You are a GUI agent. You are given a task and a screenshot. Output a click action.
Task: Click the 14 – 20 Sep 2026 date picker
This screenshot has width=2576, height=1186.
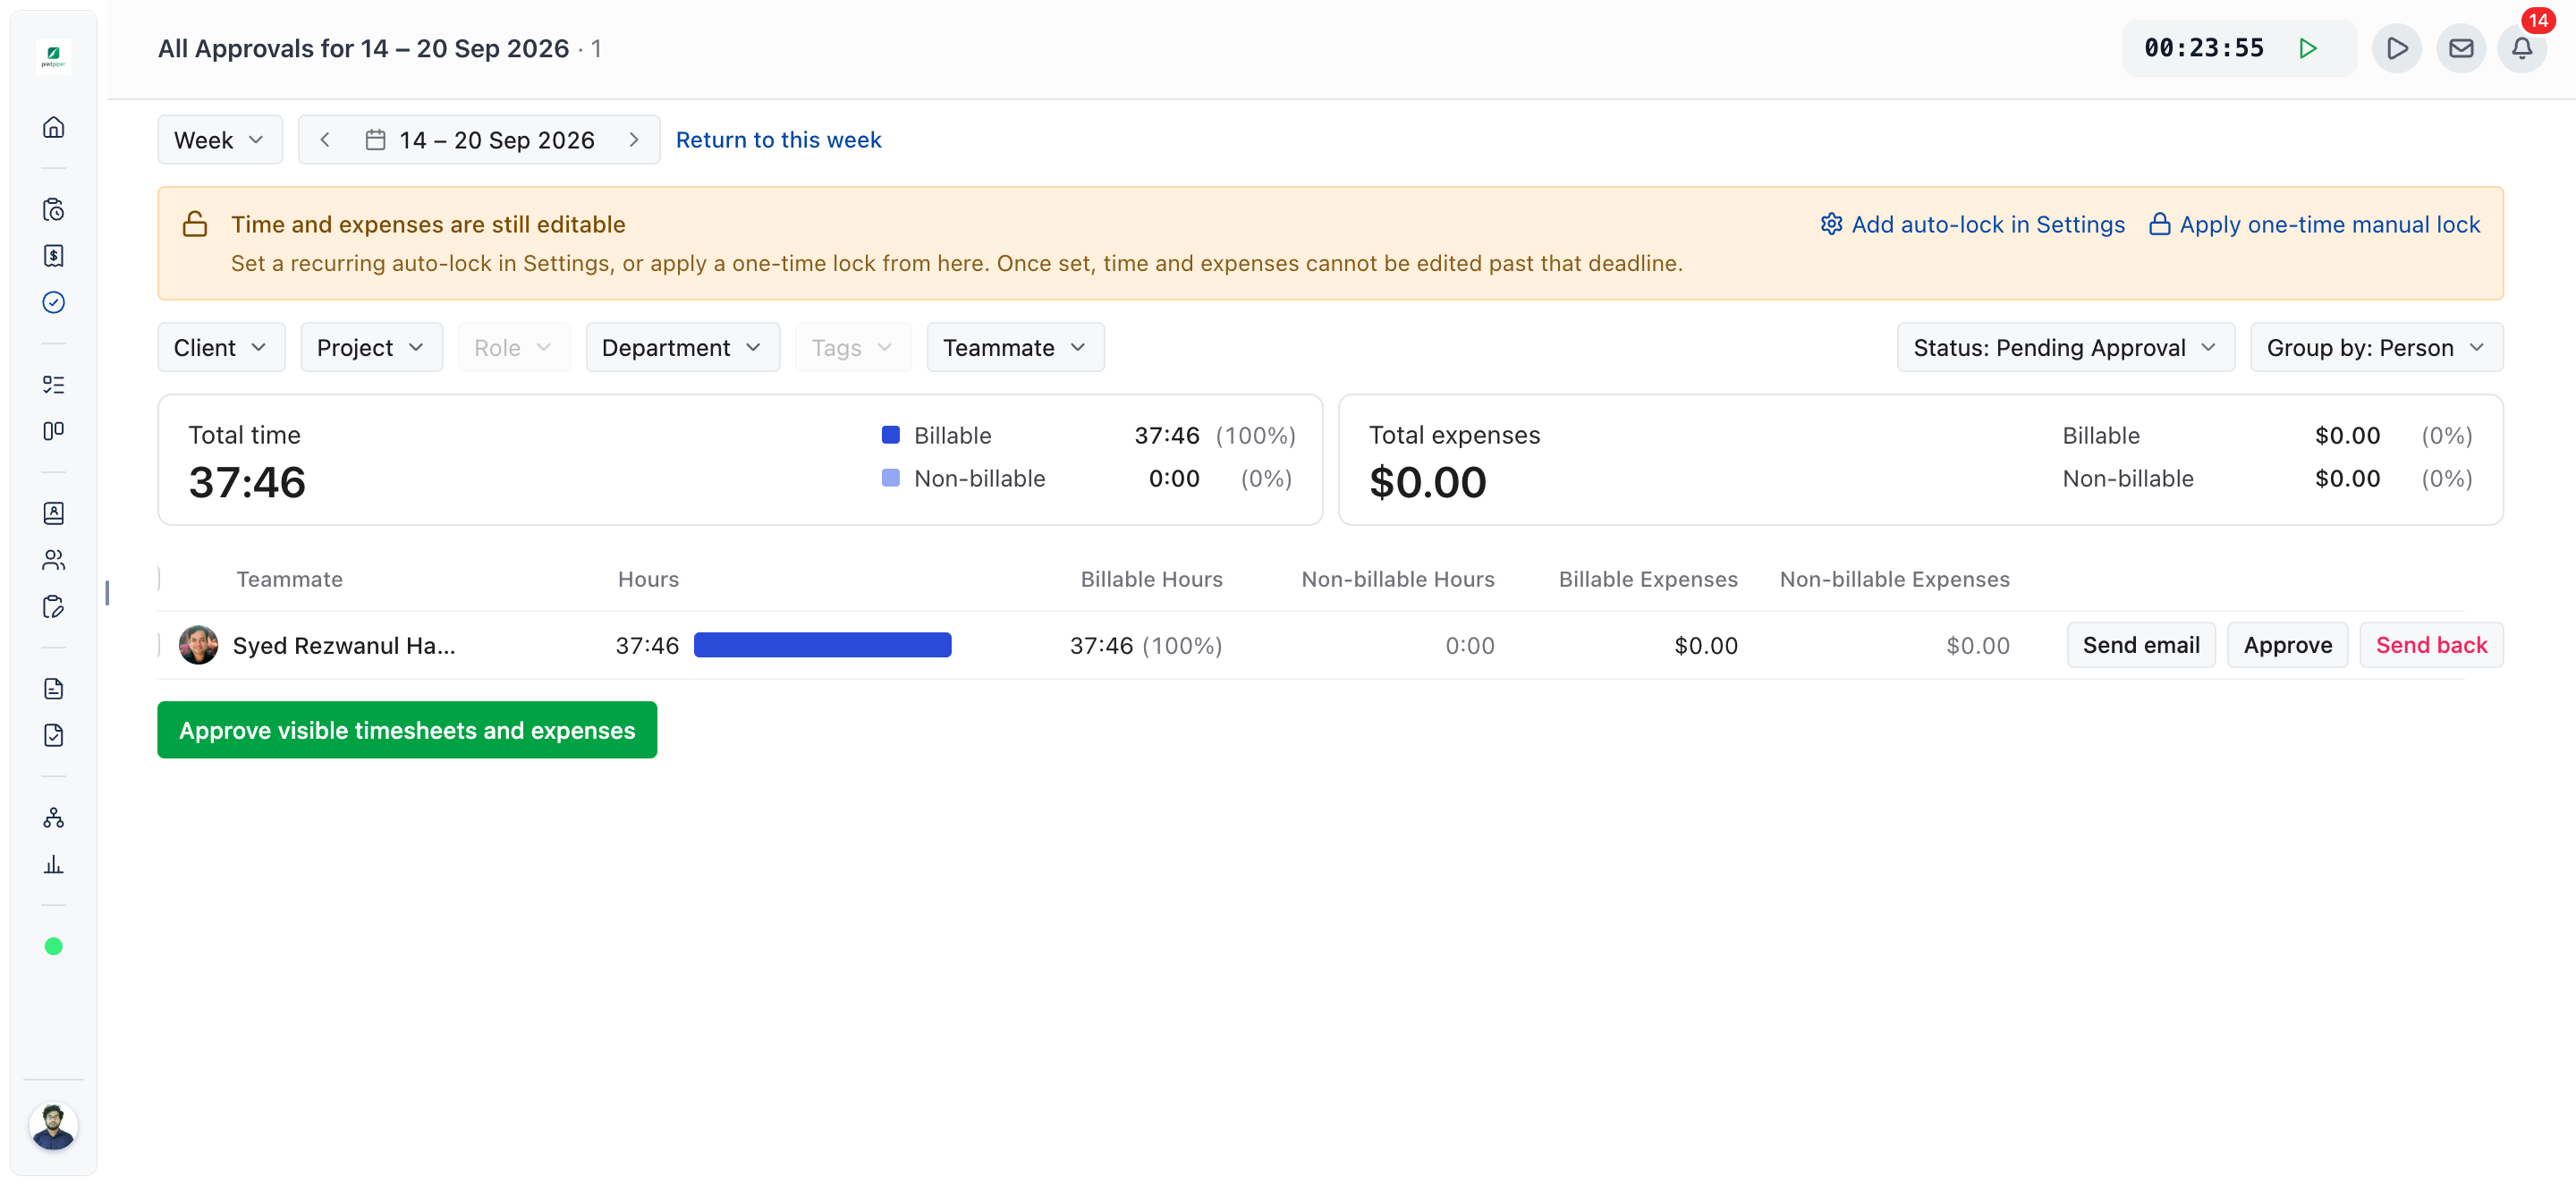(479, 140)
